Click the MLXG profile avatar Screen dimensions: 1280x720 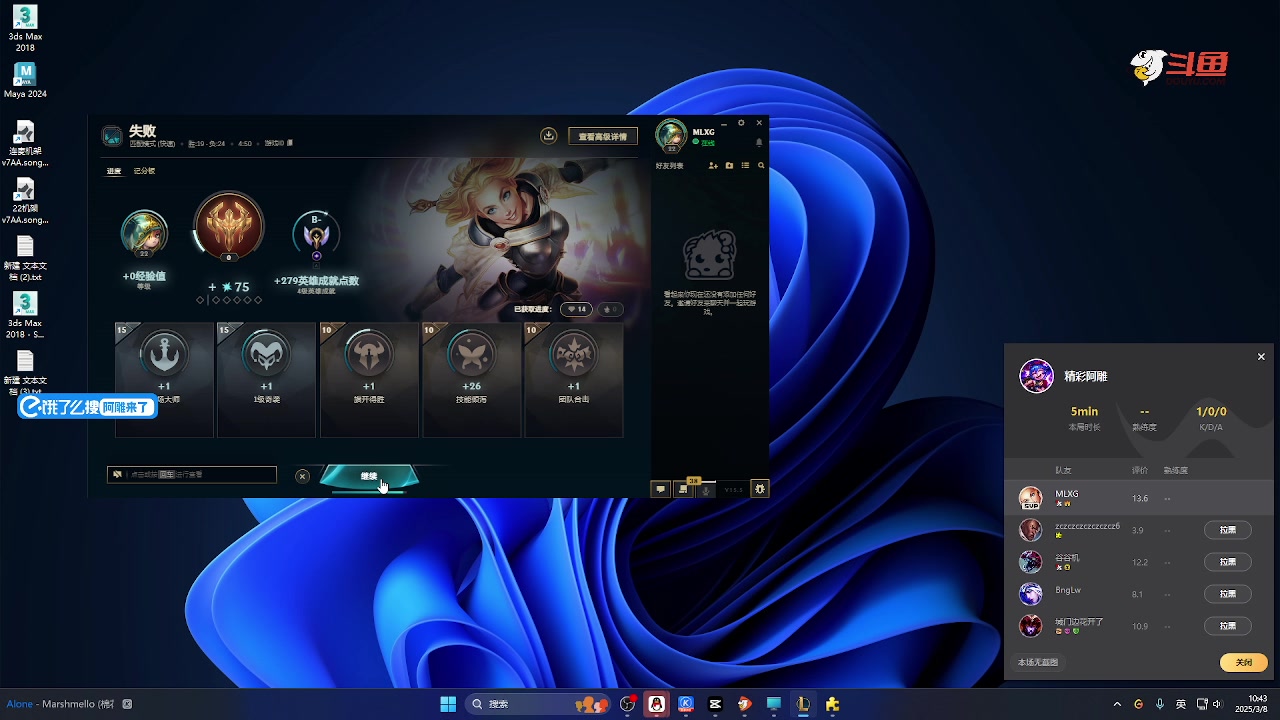pos(671,136)
